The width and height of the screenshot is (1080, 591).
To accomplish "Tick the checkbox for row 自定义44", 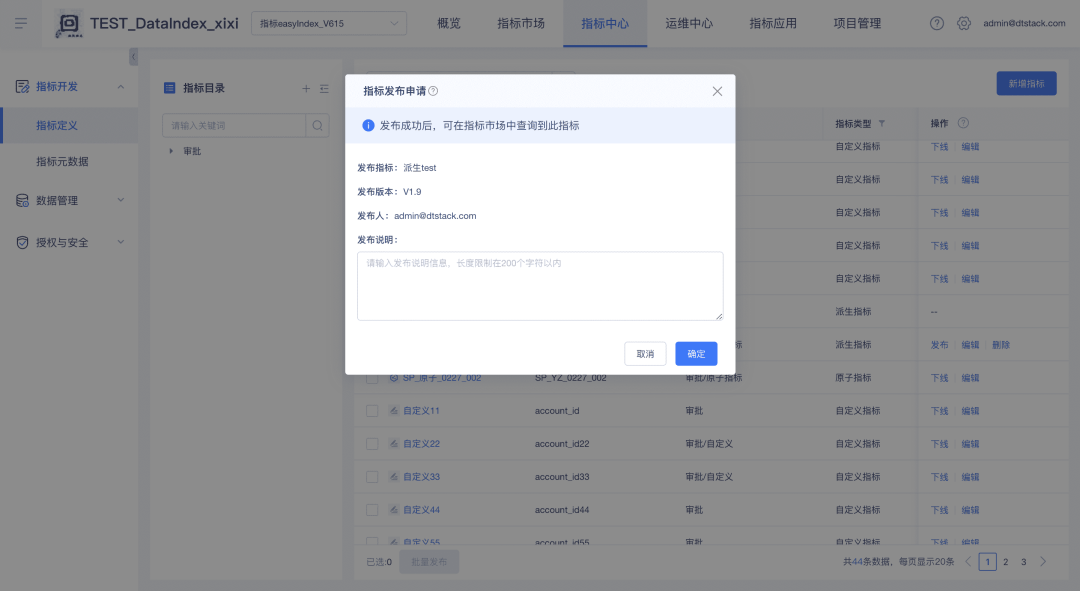I will point(372,510).
